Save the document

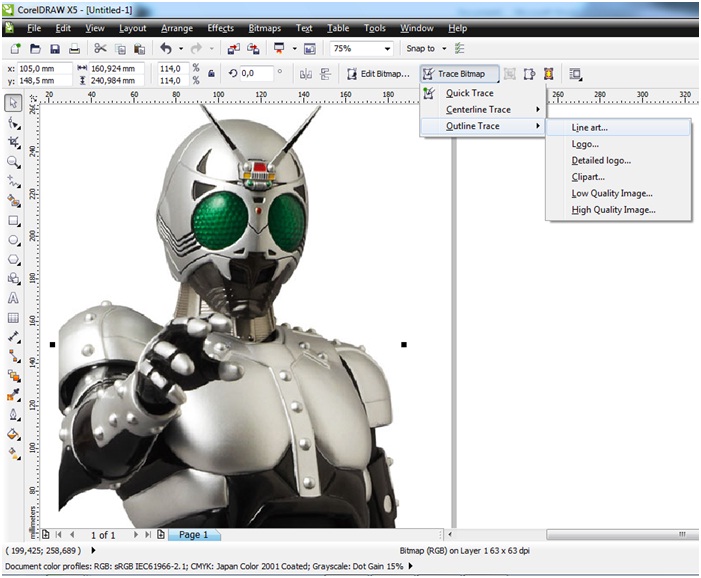(x=55, y=49)
